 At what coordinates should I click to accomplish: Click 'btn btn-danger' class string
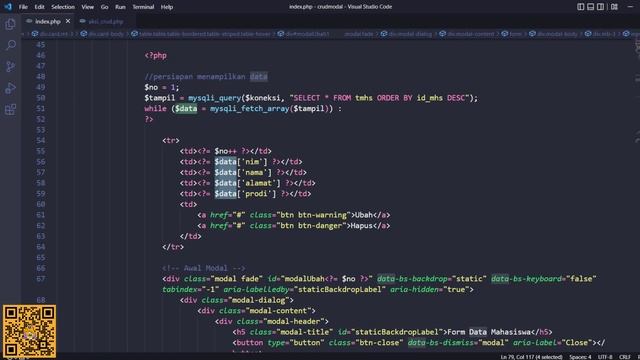(311, 225)
